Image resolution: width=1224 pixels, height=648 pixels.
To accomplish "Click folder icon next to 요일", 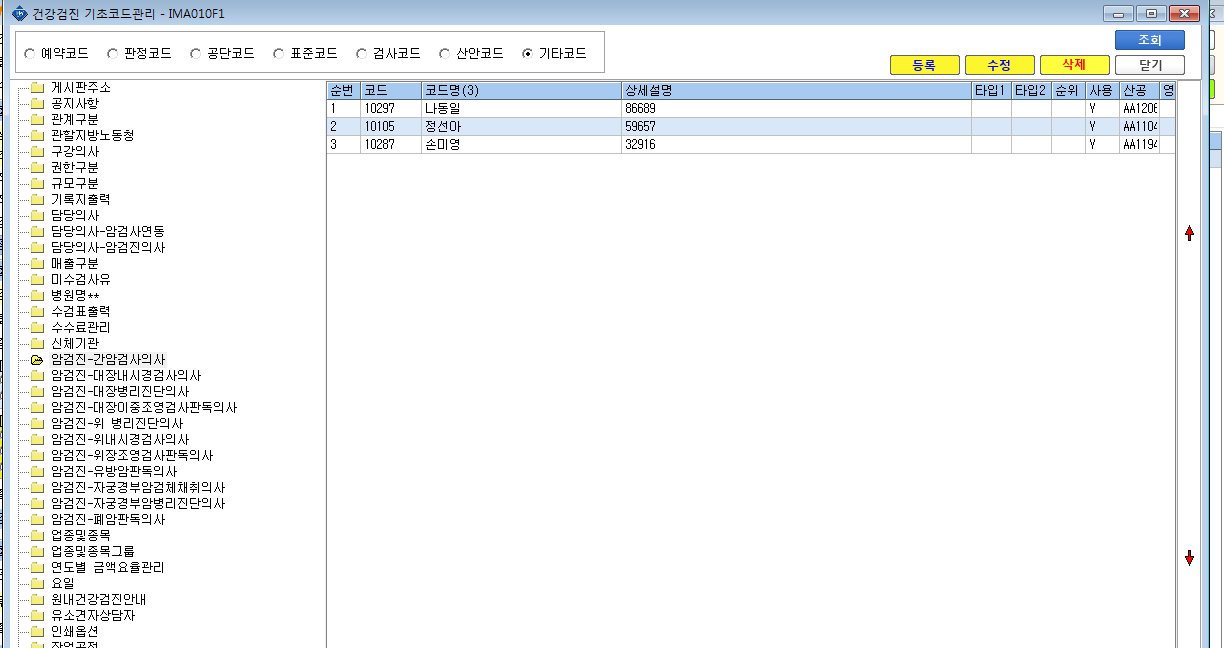I will click(38, 584).
